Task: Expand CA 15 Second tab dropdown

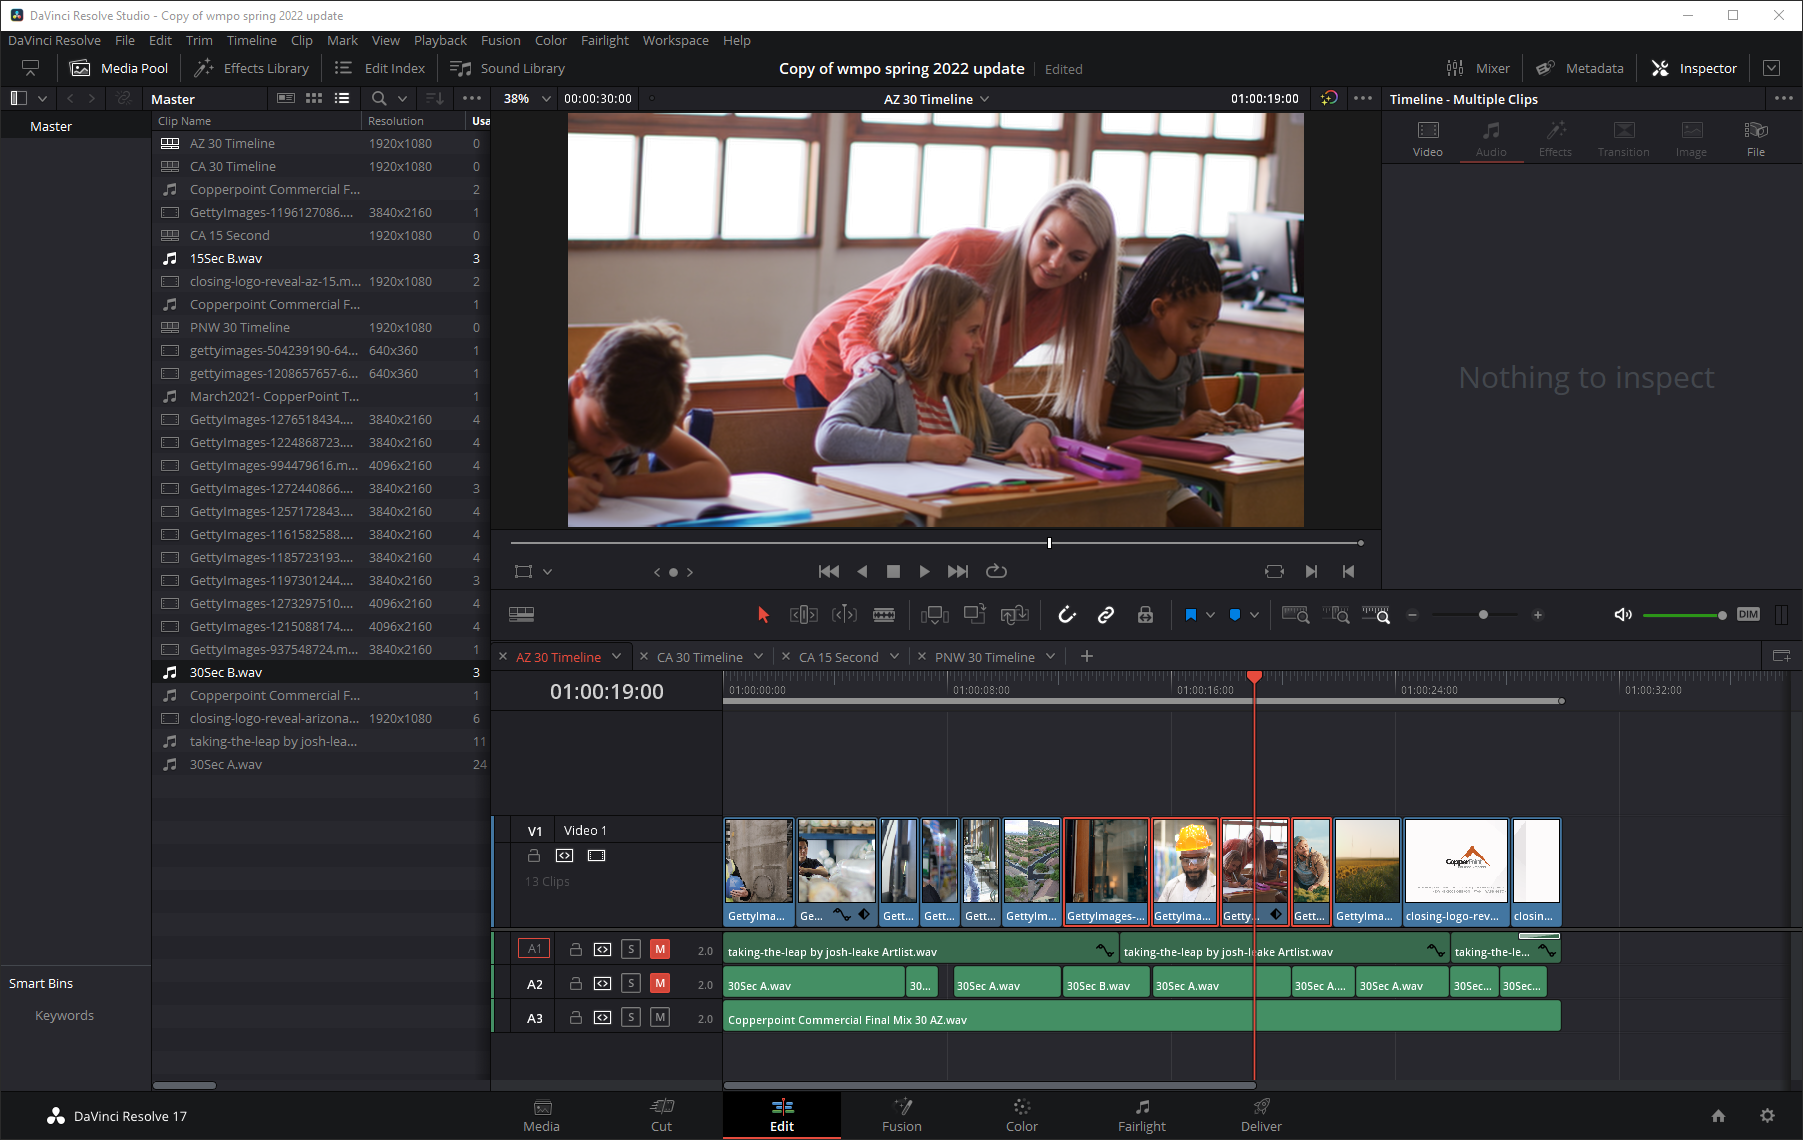Action: click(894, 657)
